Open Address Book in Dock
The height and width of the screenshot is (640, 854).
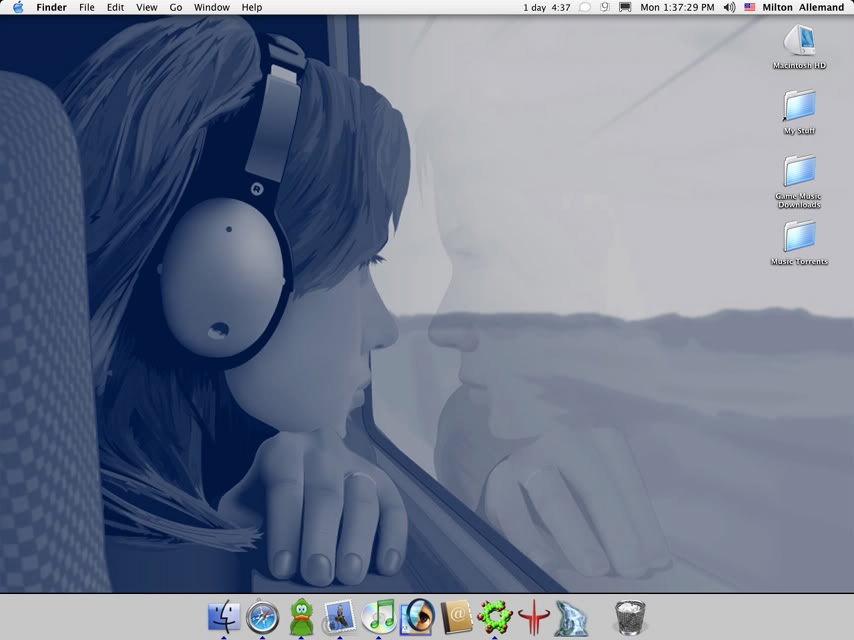456,617
